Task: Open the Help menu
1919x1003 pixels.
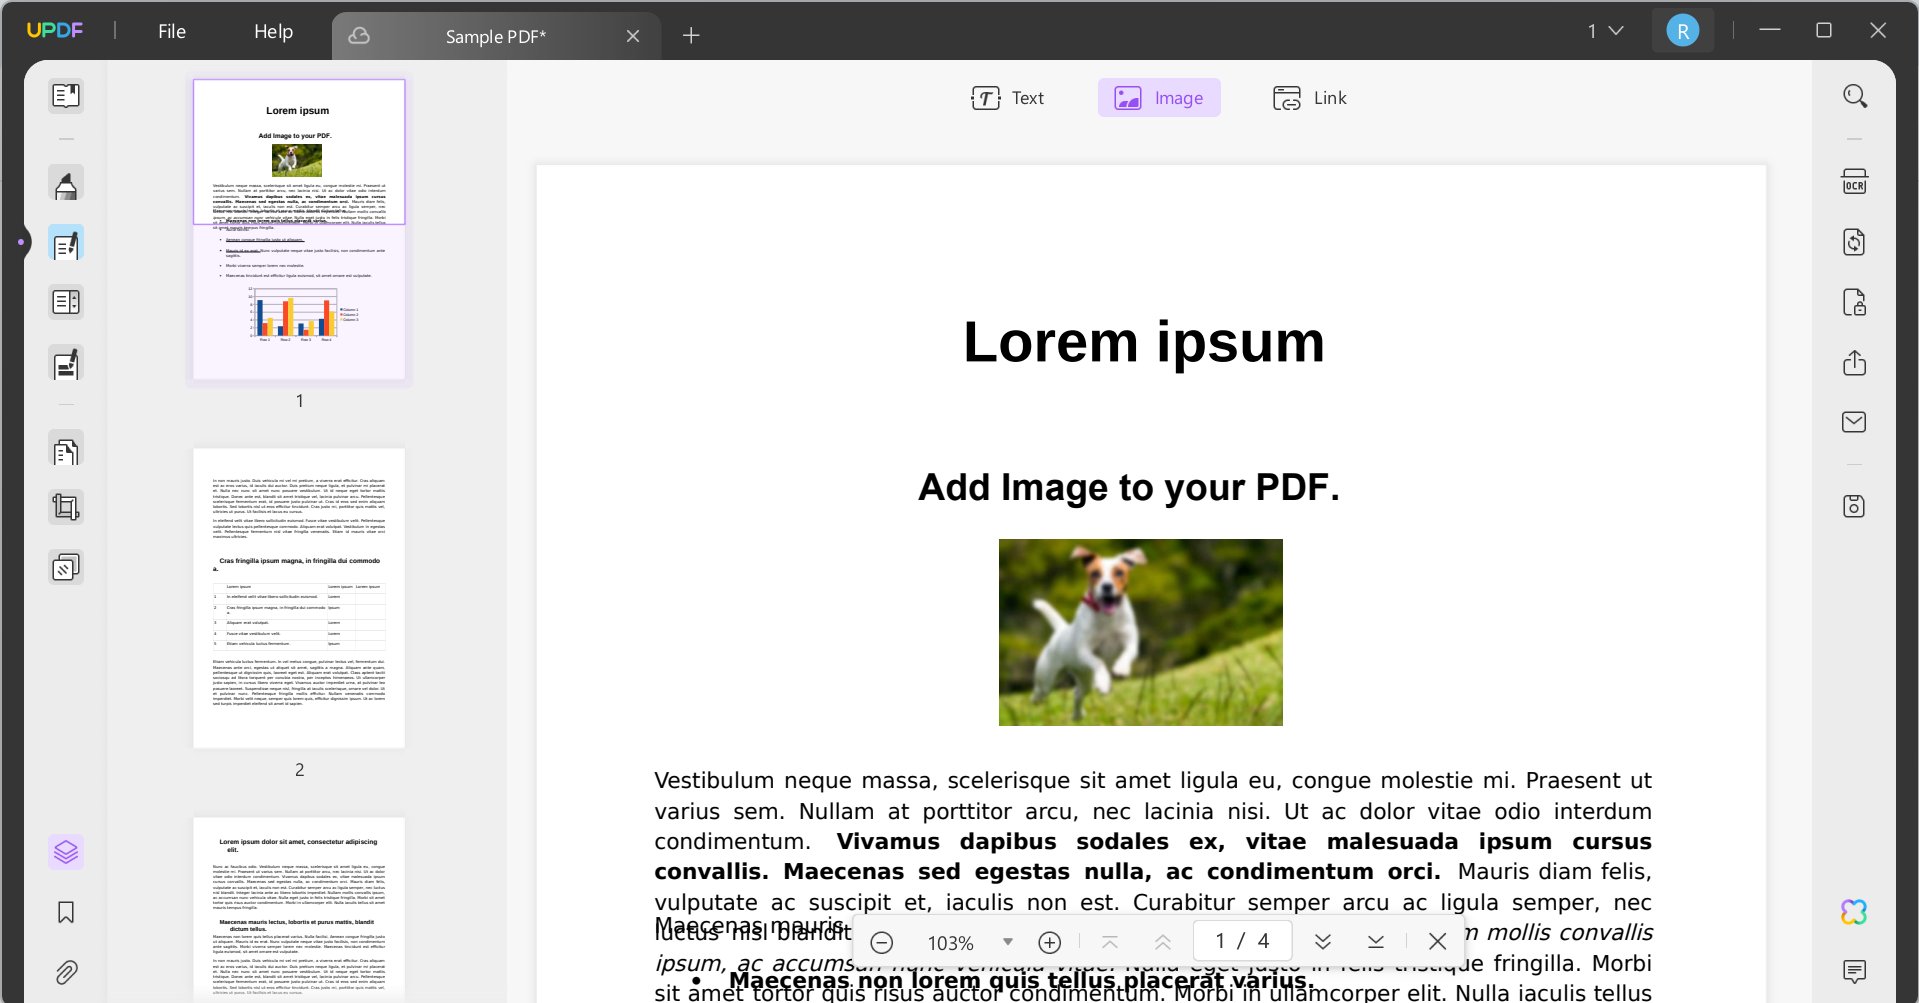Action: coord(273,31)
